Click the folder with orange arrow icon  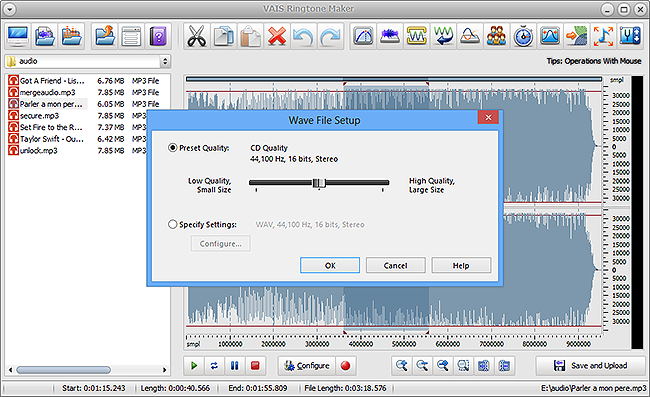[105, 36]
